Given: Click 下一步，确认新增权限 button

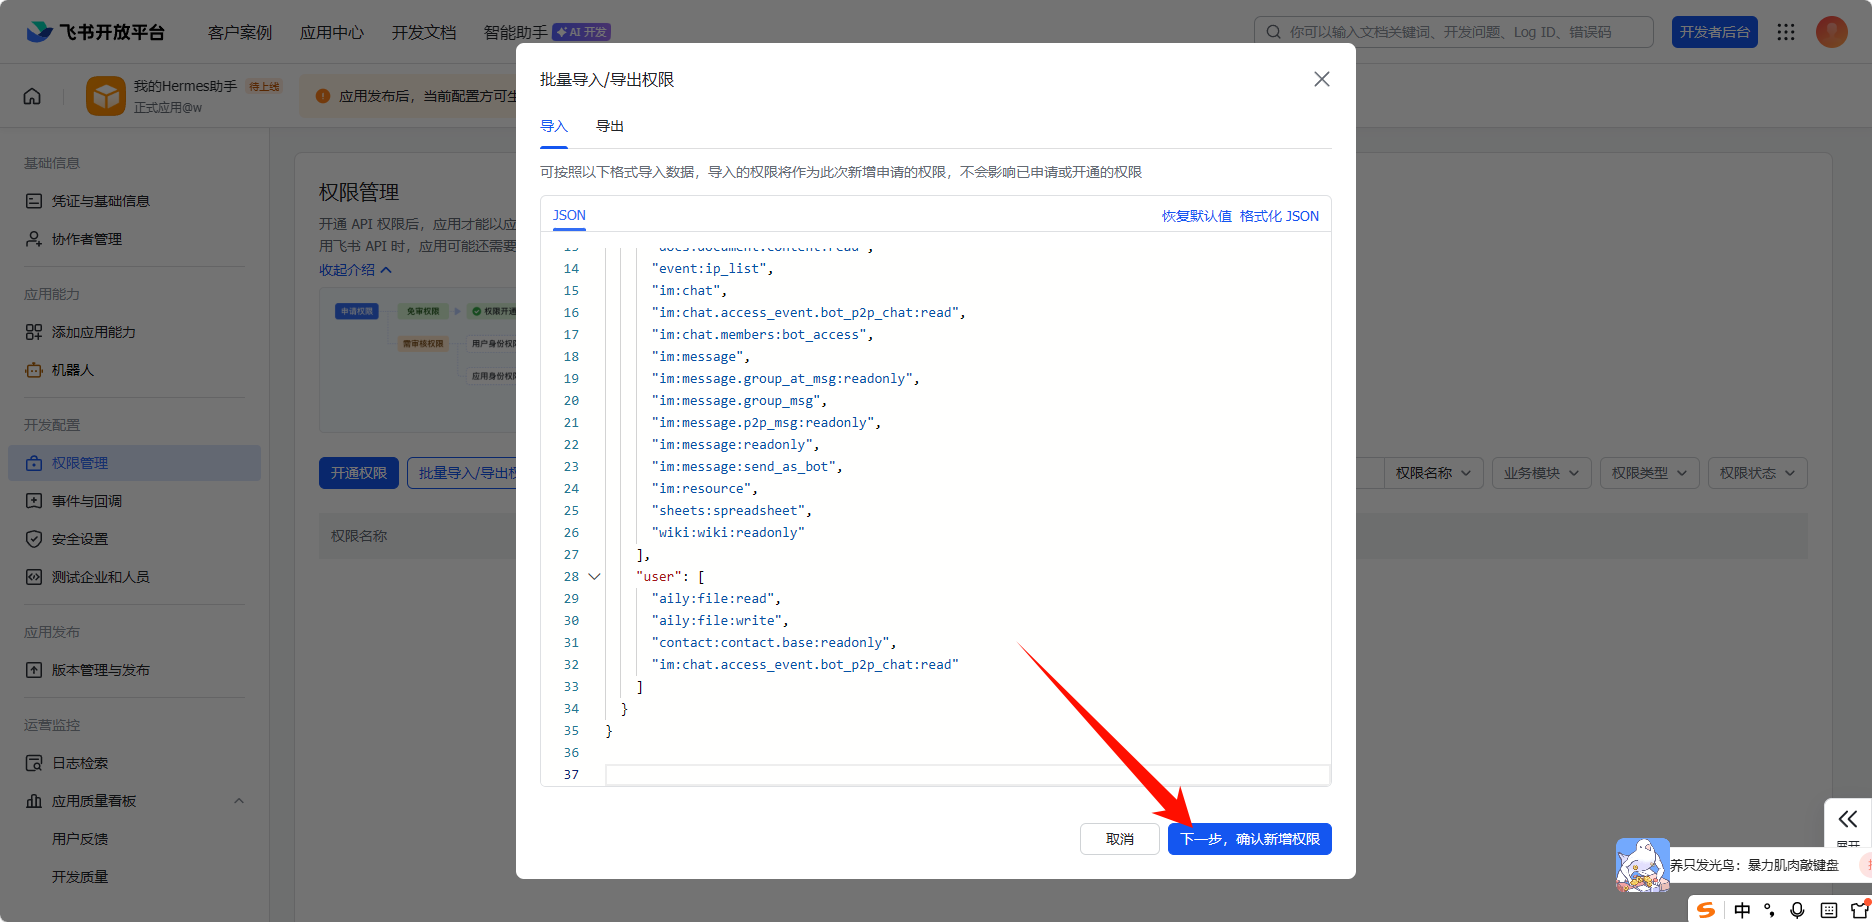Looking at the screenshot, I should pos(1250,839).
